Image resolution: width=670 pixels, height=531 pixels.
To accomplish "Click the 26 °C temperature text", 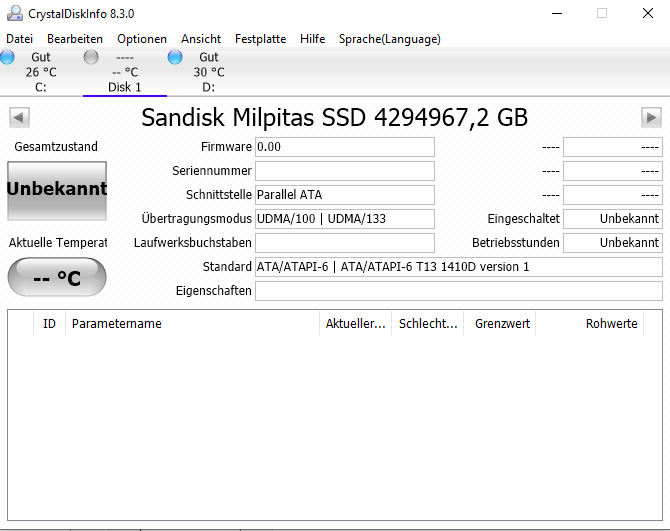I will (41, 72).
